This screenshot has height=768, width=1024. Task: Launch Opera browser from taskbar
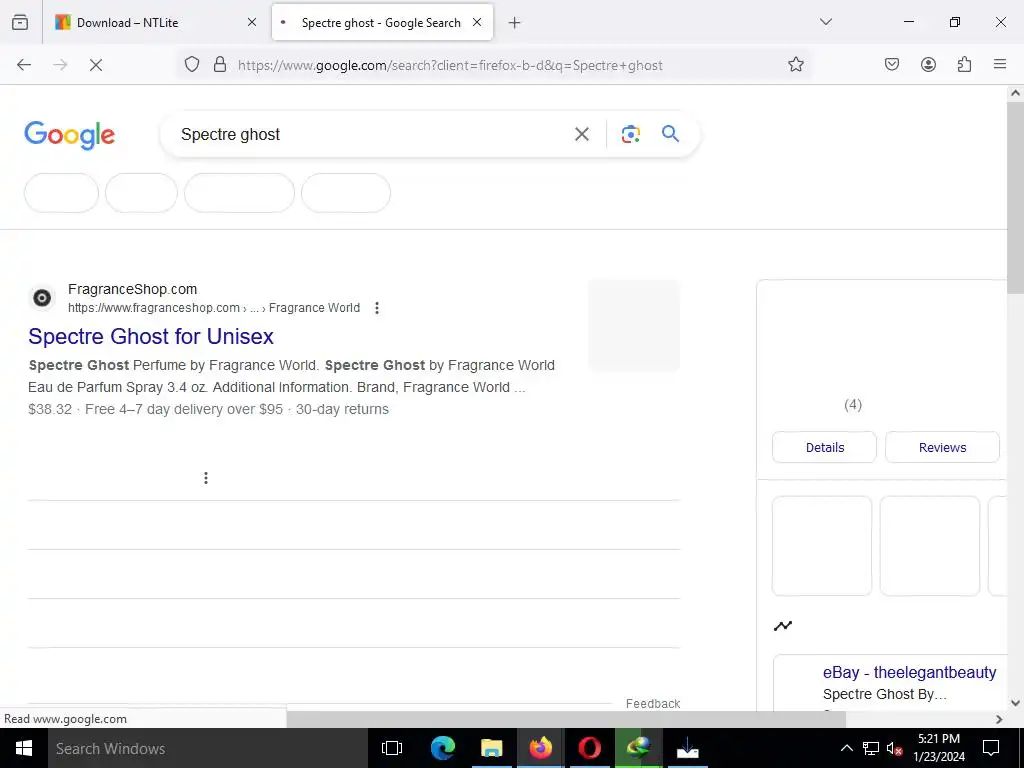coord(589,748)
